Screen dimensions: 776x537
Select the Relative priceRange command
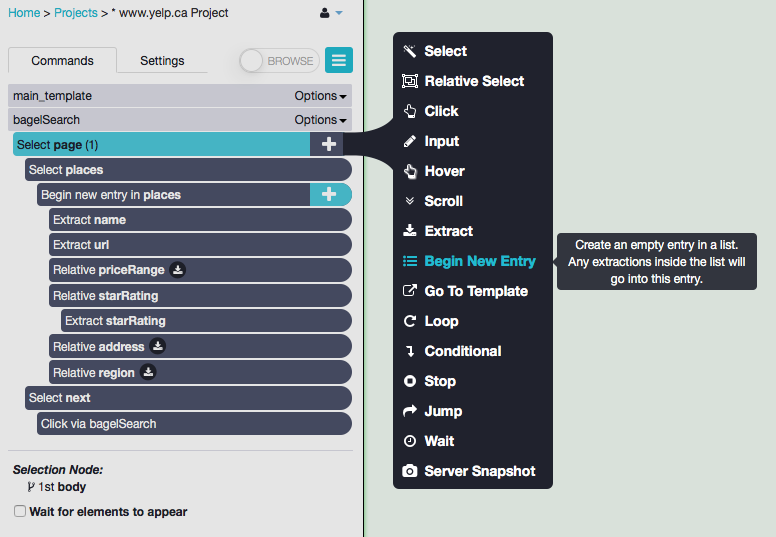pos(200,270)
